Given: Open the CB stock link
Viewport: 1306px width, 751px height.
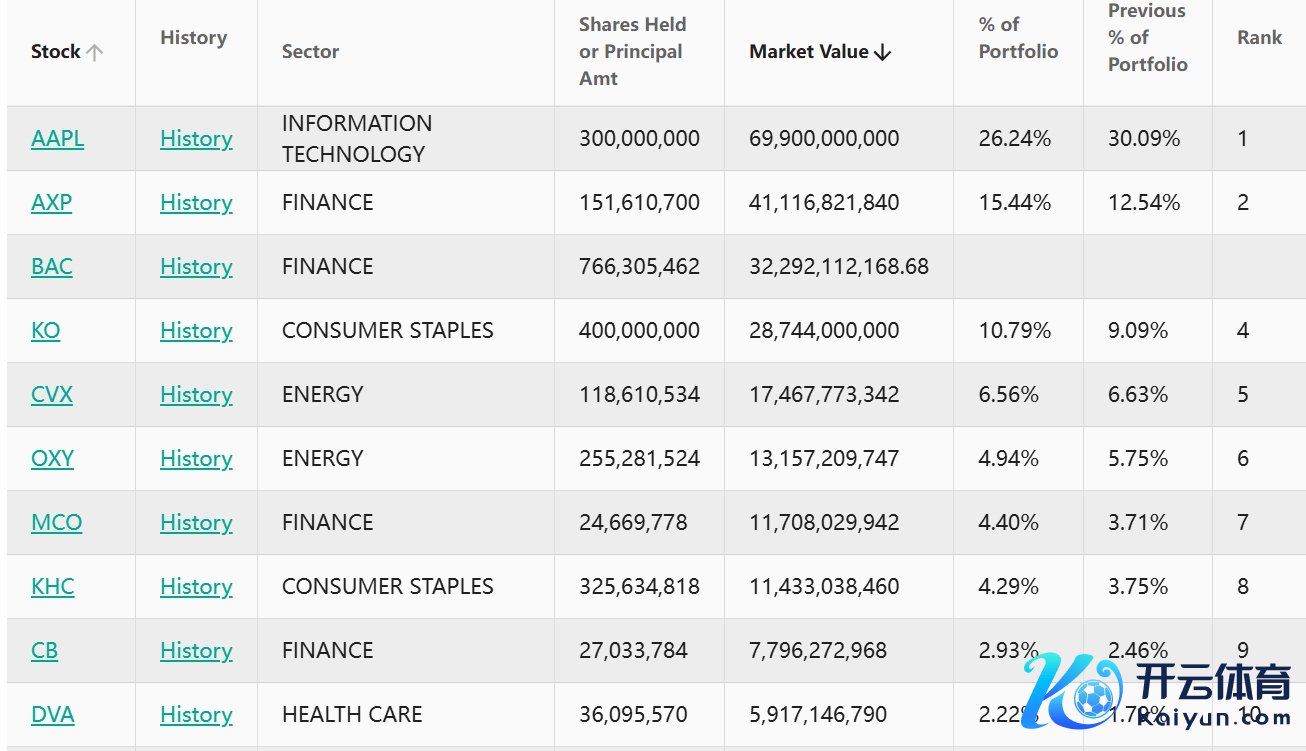Looking at the screenshot, I should tap(44, 651).
